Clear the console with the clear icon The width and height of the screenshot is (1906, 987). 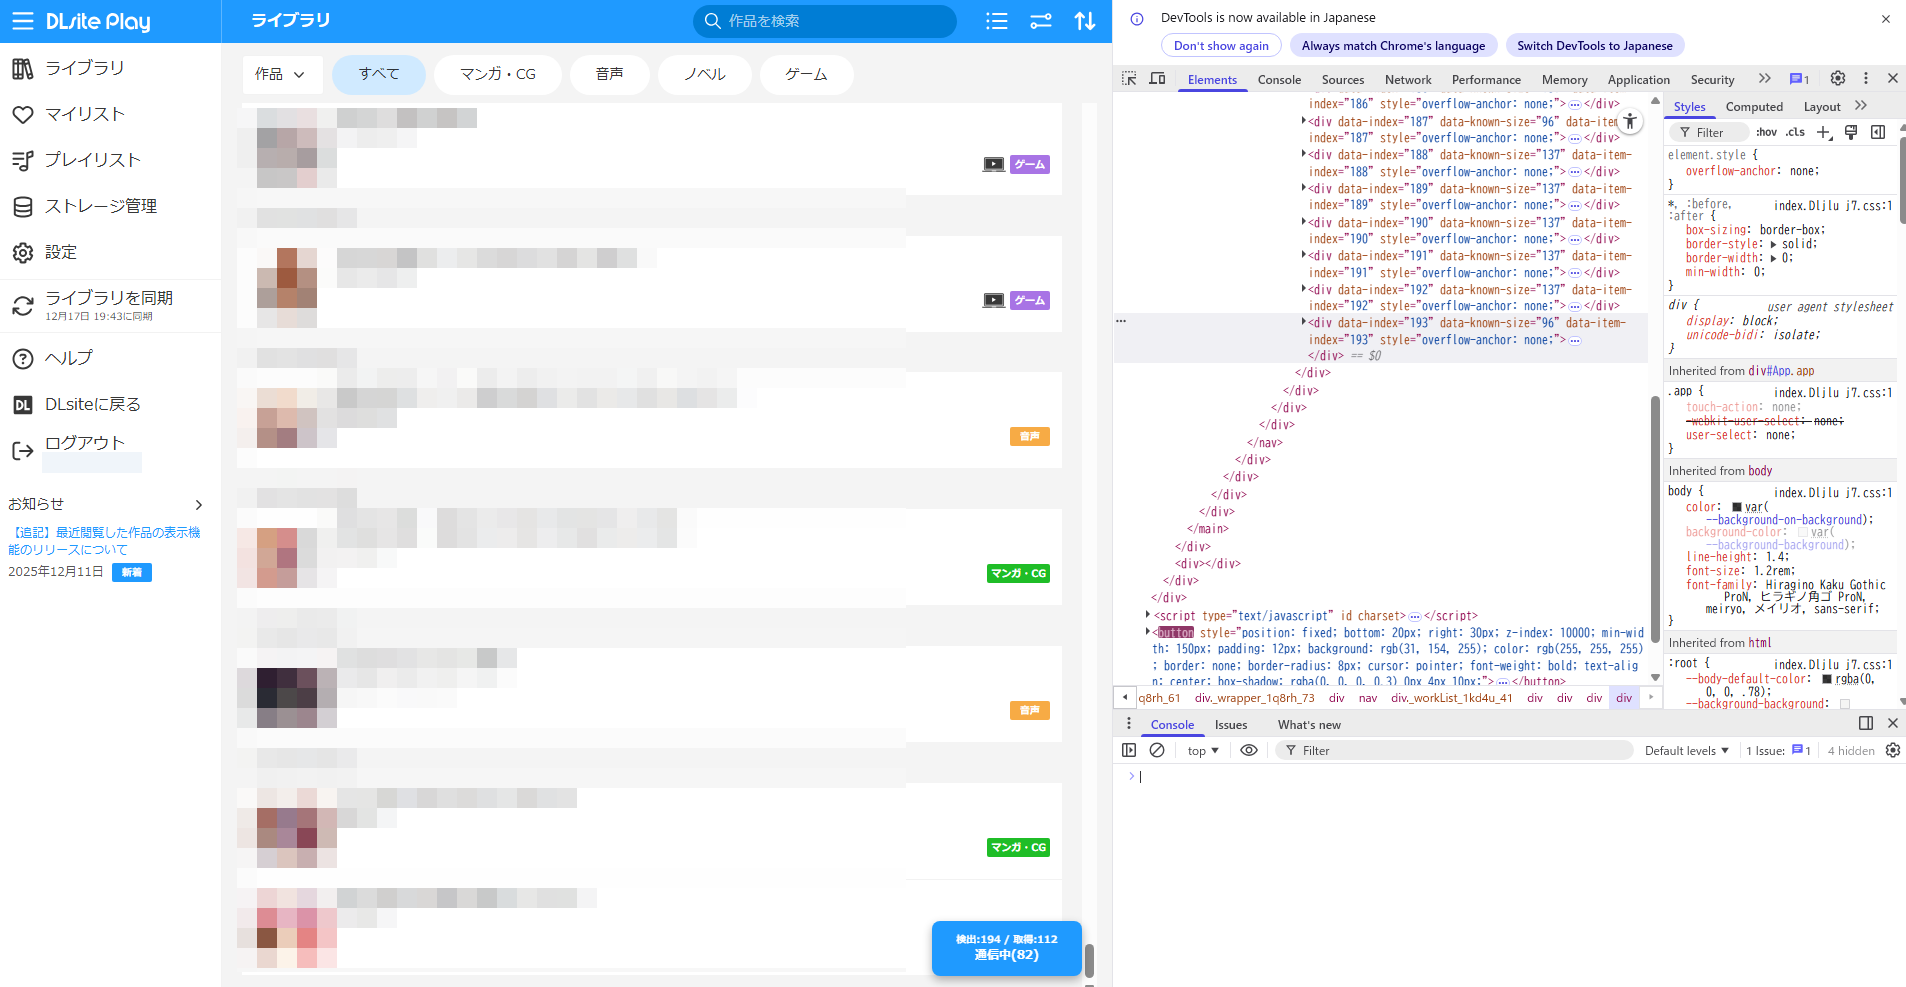tap(1157, 750)
